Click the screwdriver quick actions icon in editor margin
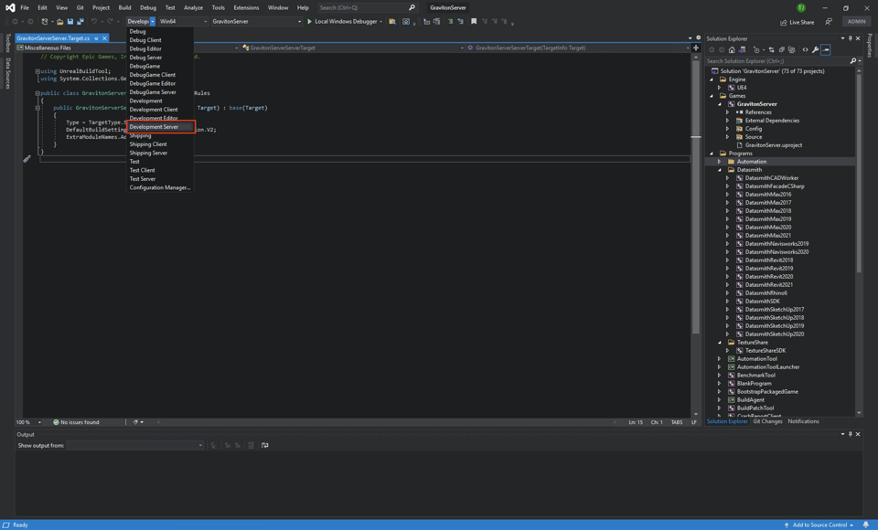This screenshot has width=879, height=531. pos(26,159)
